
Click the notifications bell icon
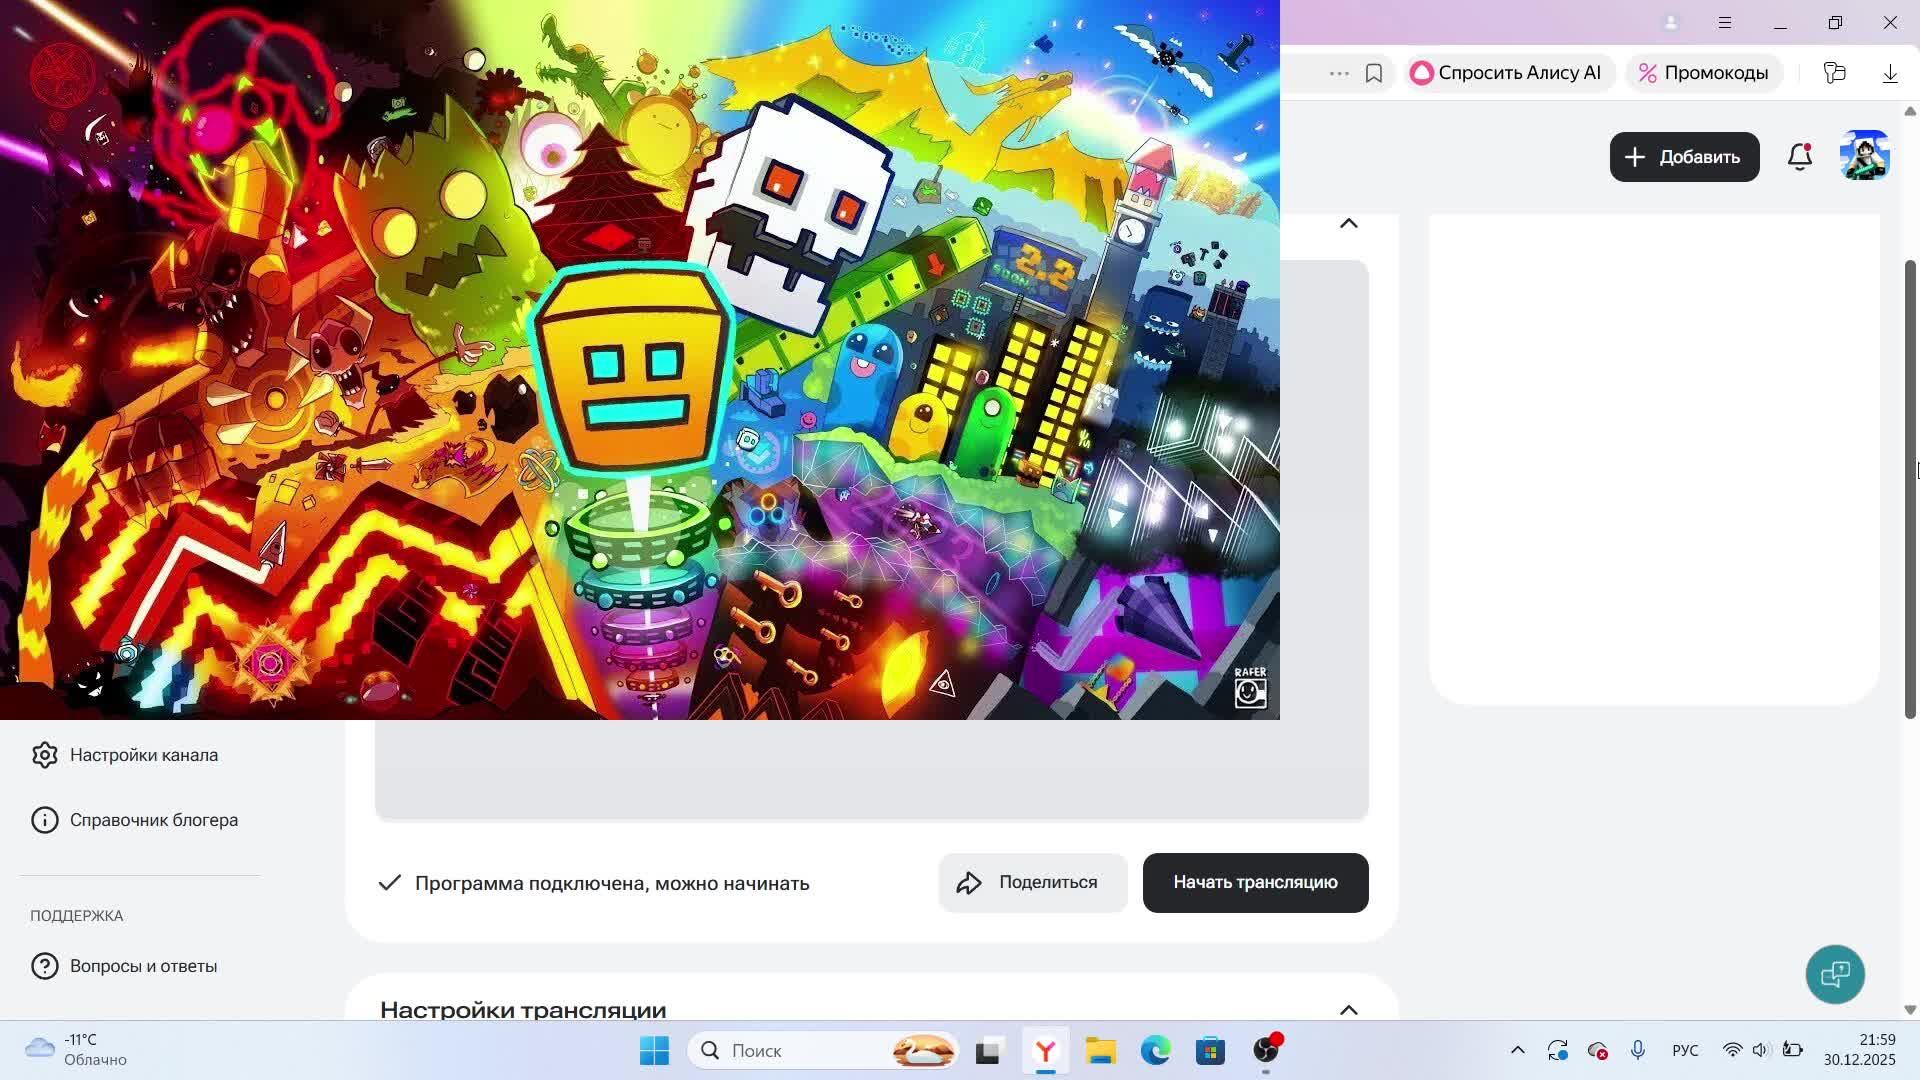coord(1799,157)
